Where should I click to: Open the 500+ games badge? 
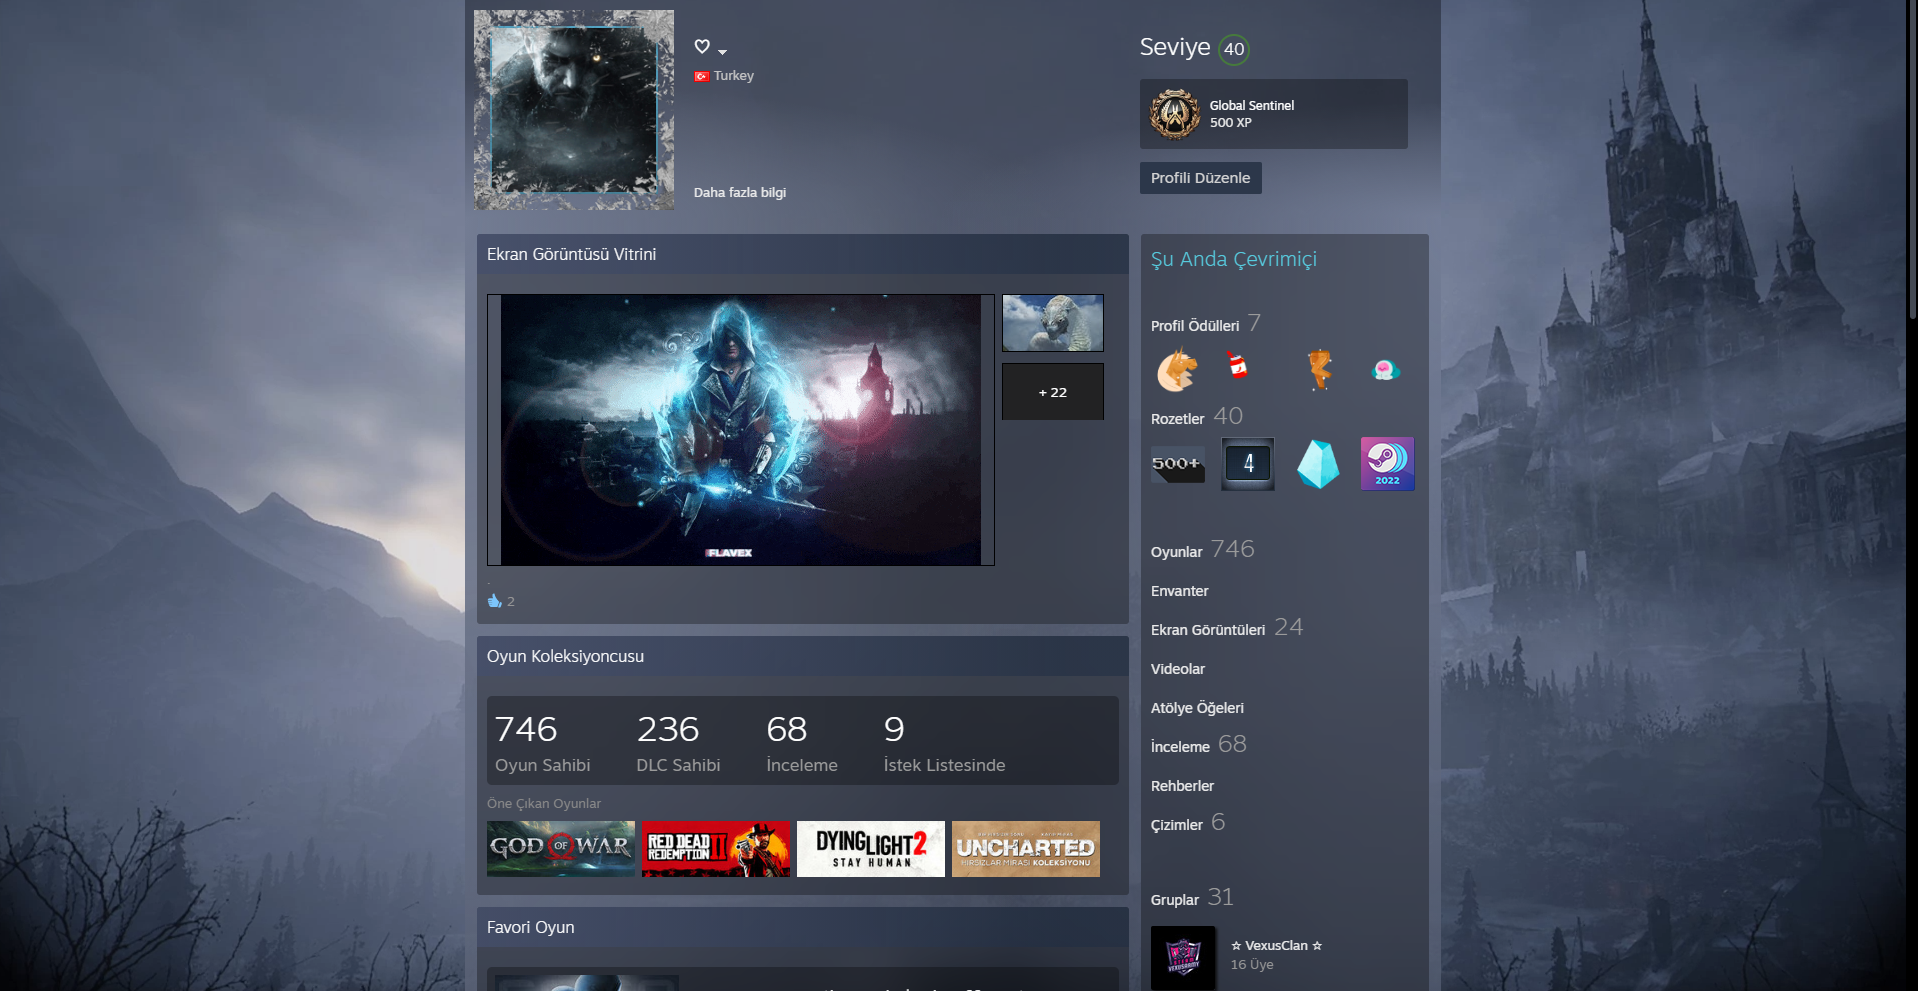1177,464
